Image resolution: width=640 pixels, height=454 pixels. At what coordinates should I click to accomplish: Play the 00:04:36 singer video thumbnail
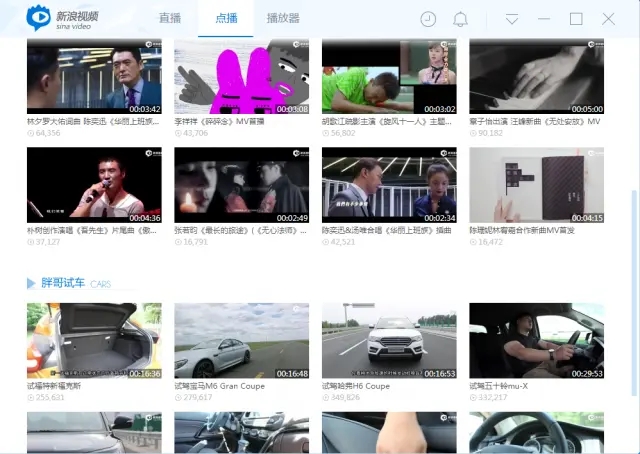[94, 185]
